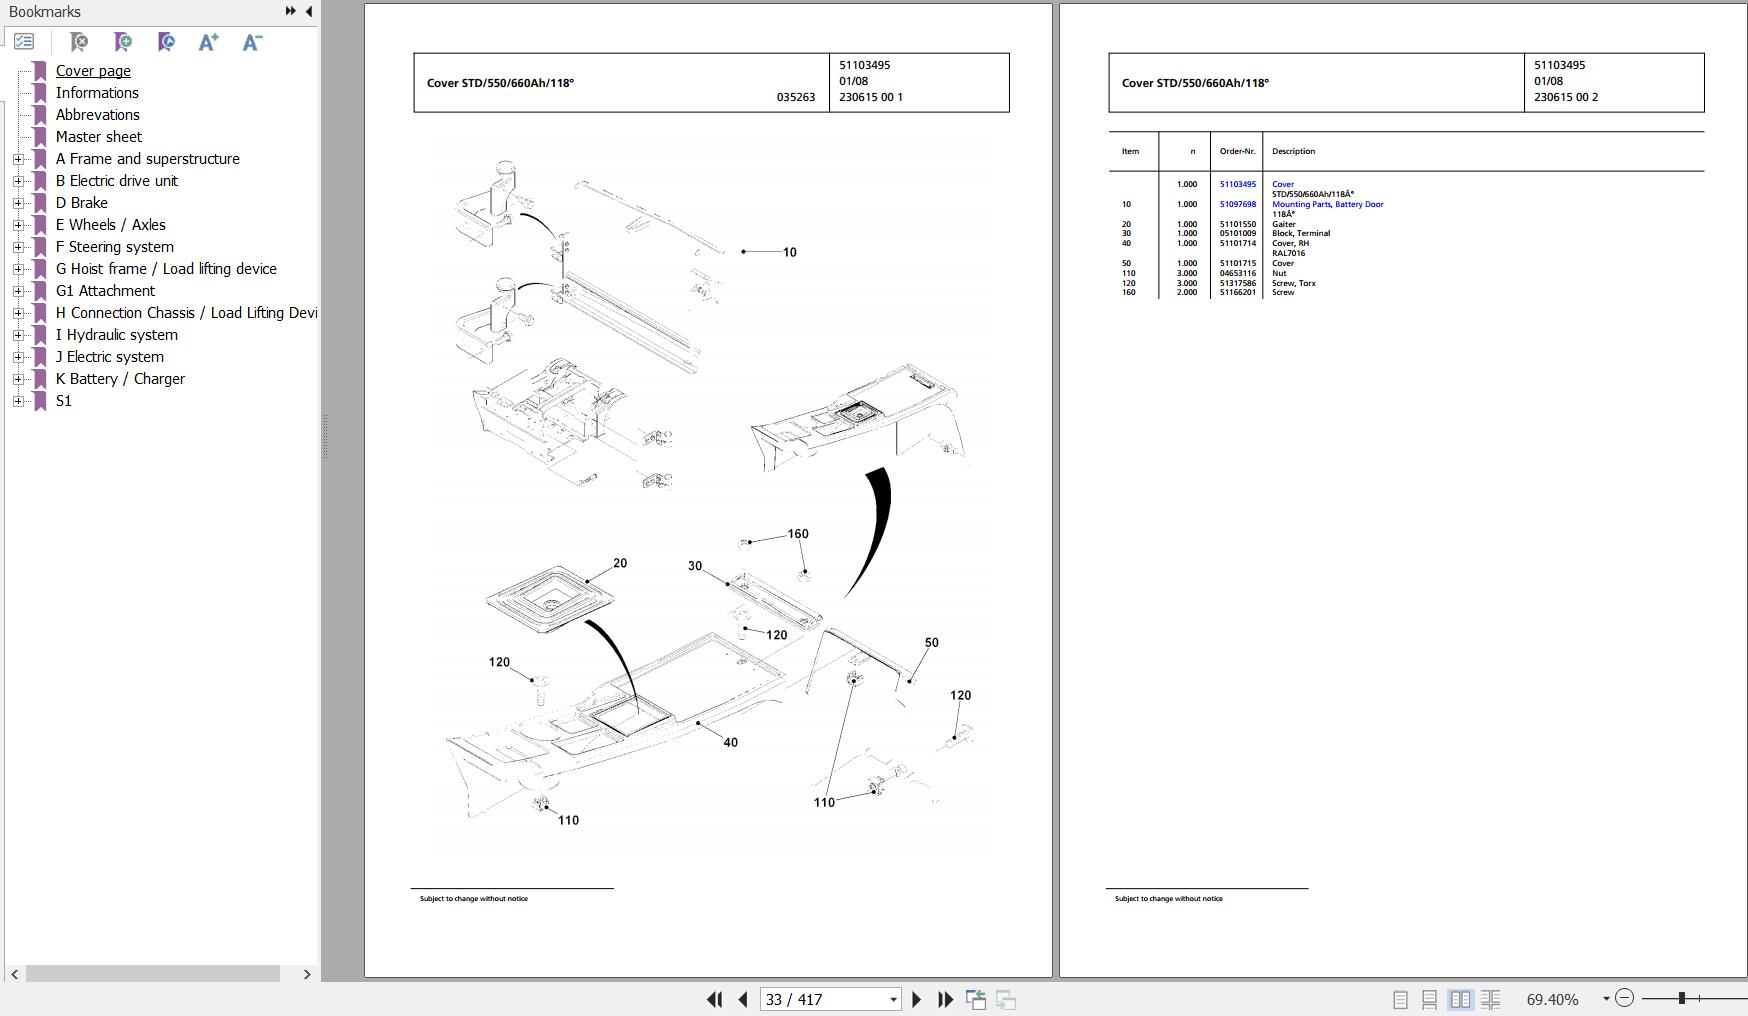Click the Block, Terminal description text
The width and height of the screenshot is (1748, 1016).
click(x=1300, y=233)
